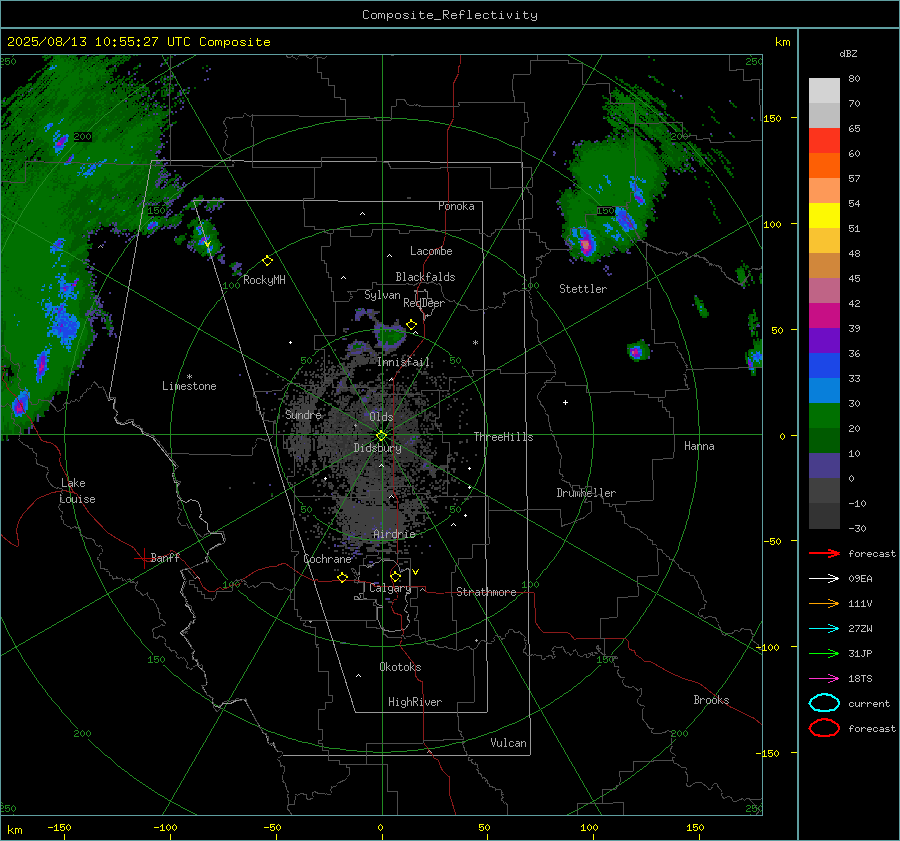900x841 pixels.
Task: Select the cyan 27ZW arrow symbol
Action: (824, 628)
